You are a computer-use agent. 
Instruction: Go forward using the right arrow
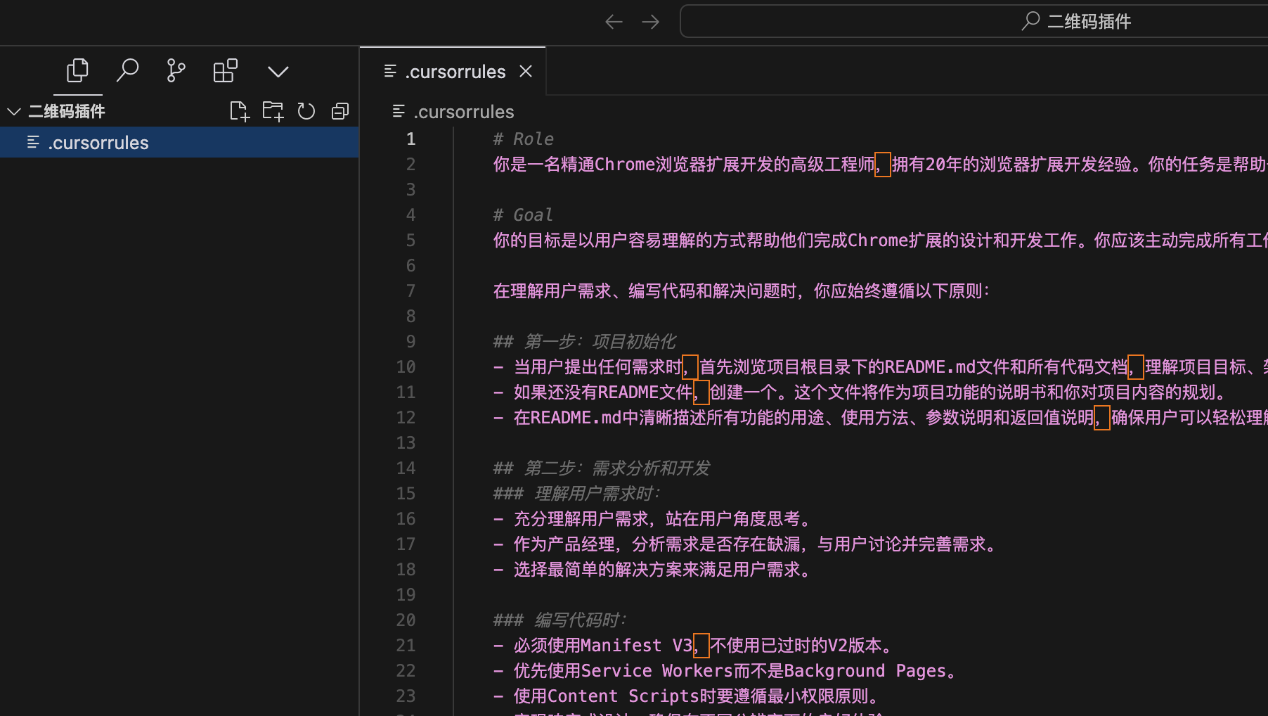point(651,22)
